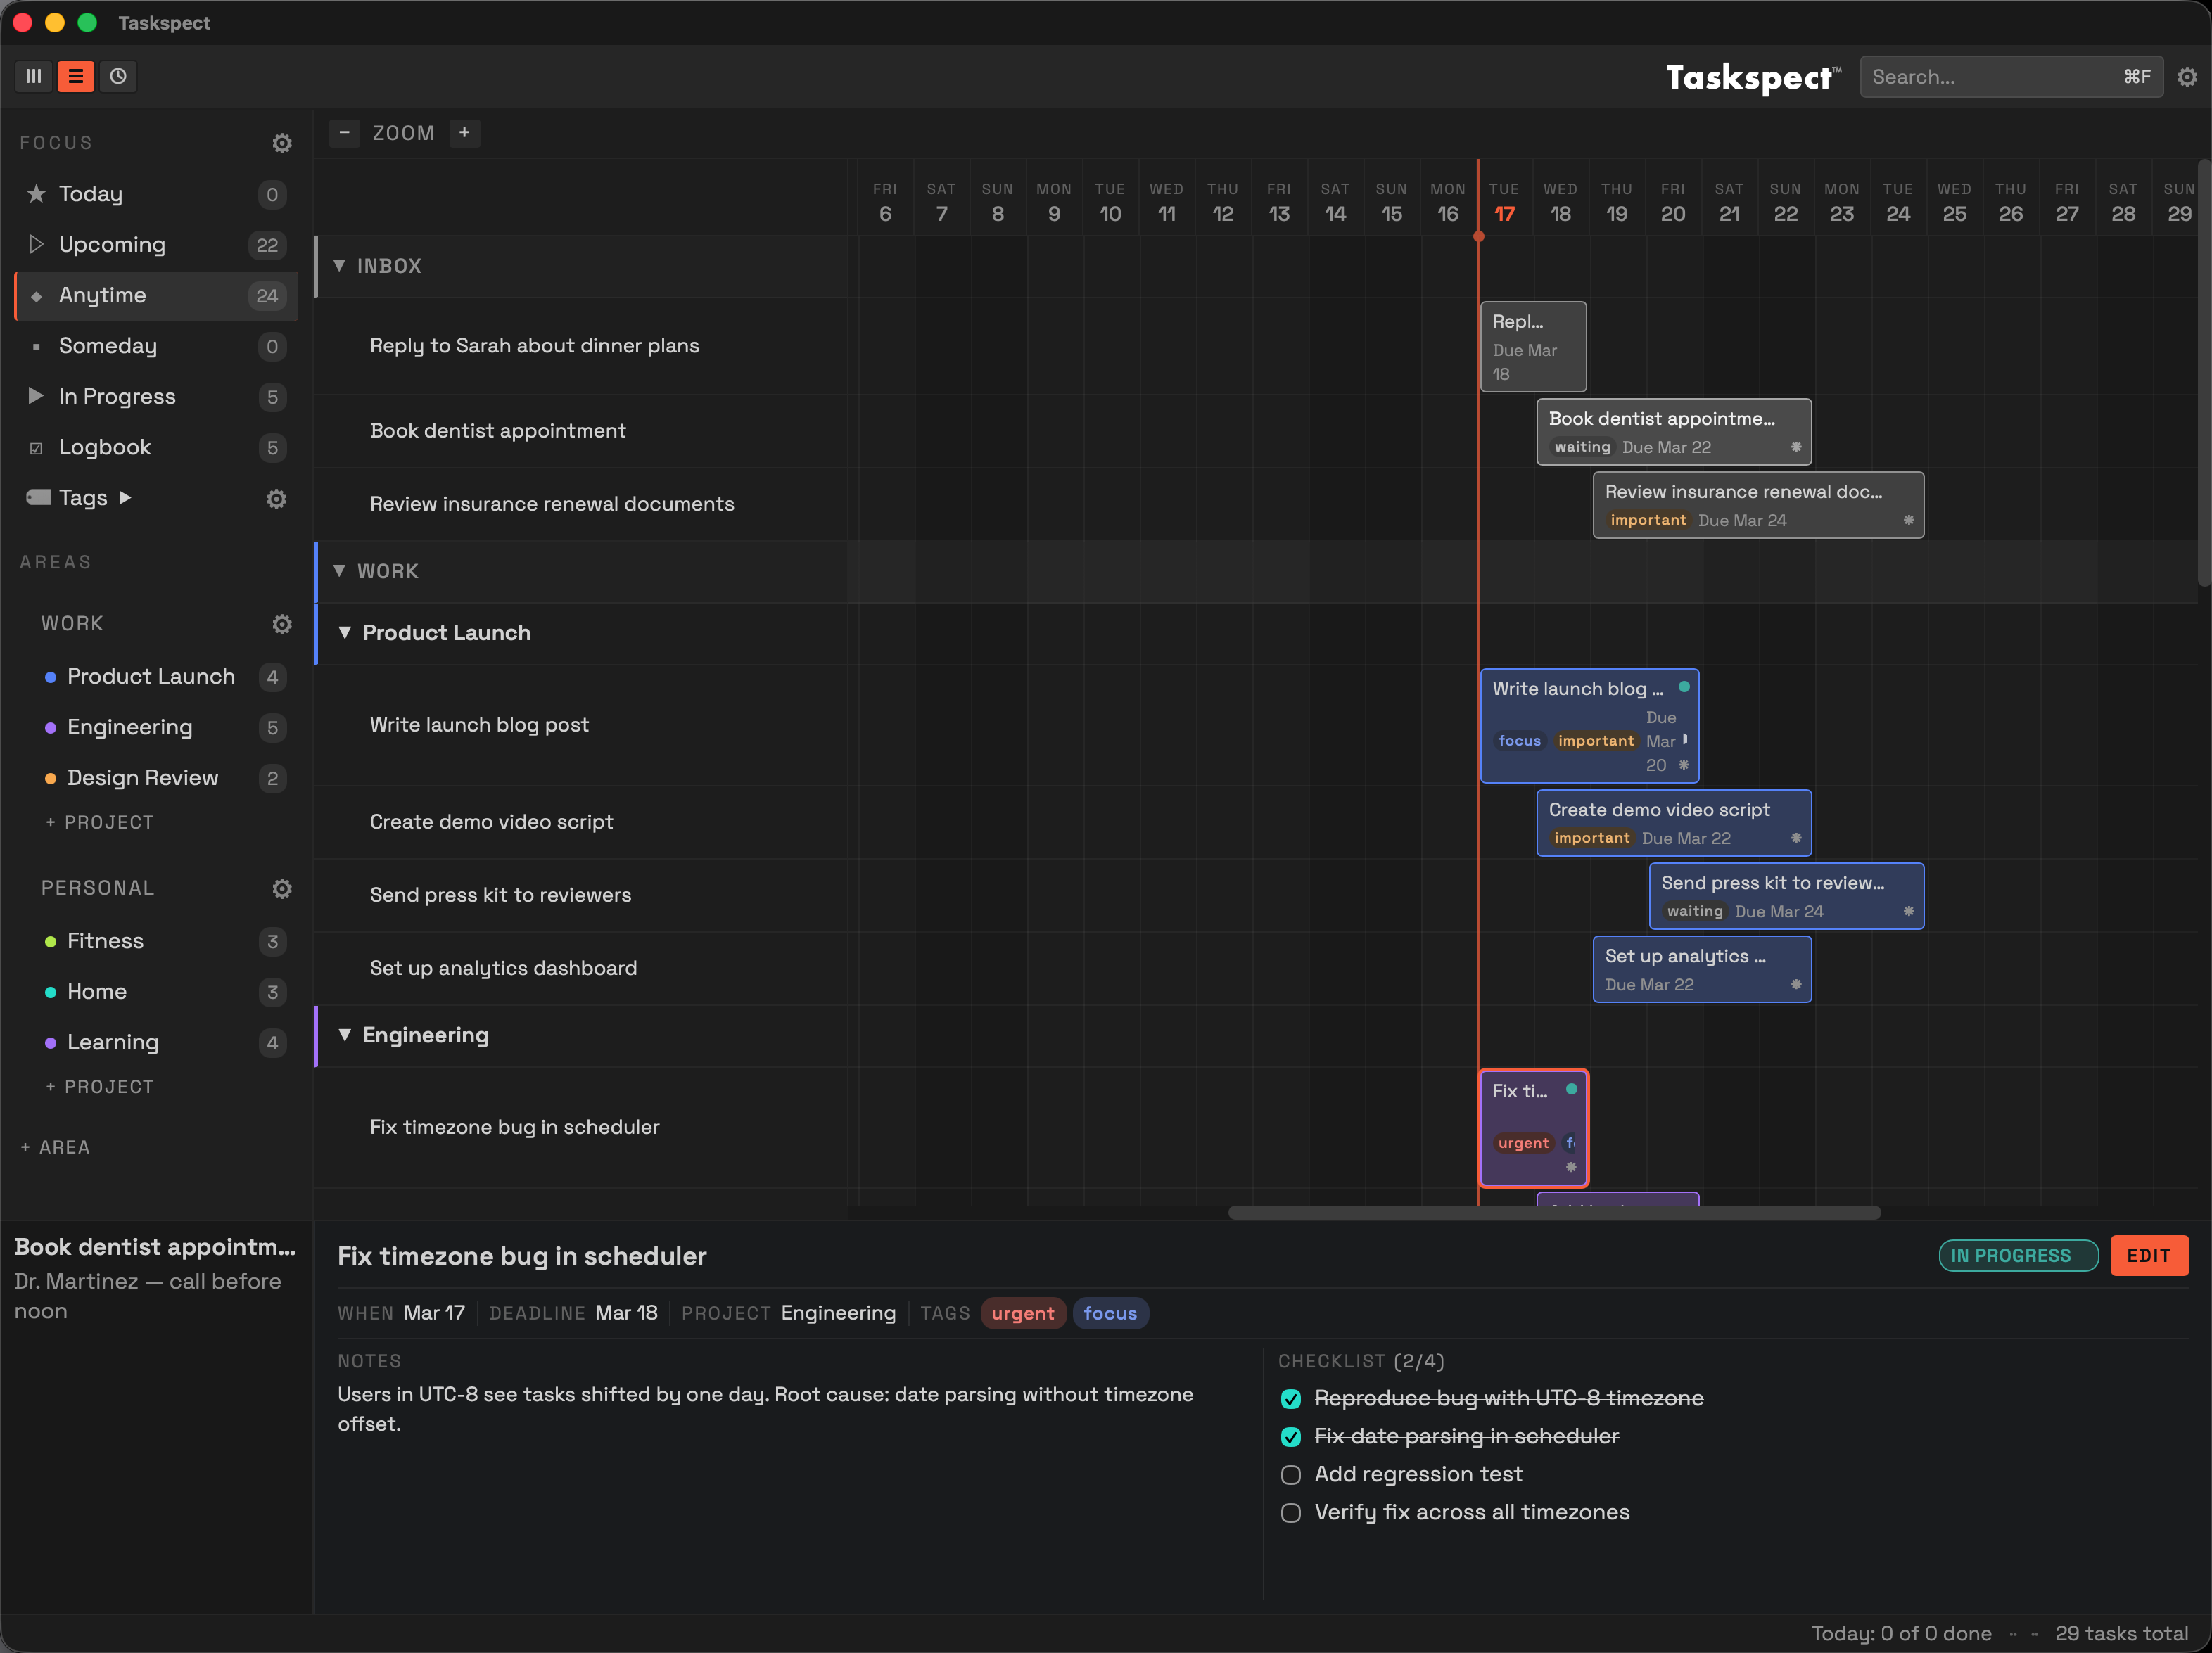The width and height of the screenshot is (2212, 1653).
Task: Click the active list view icon
Action: [x=76, y=76]
